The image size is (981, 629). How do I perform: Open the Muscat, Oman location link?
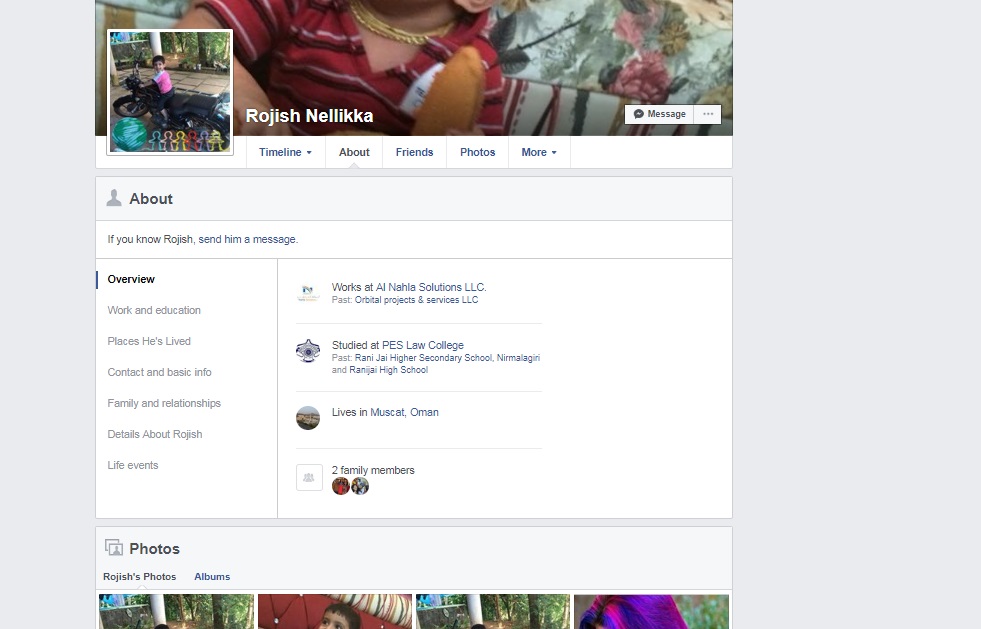(x=404, y=412)
